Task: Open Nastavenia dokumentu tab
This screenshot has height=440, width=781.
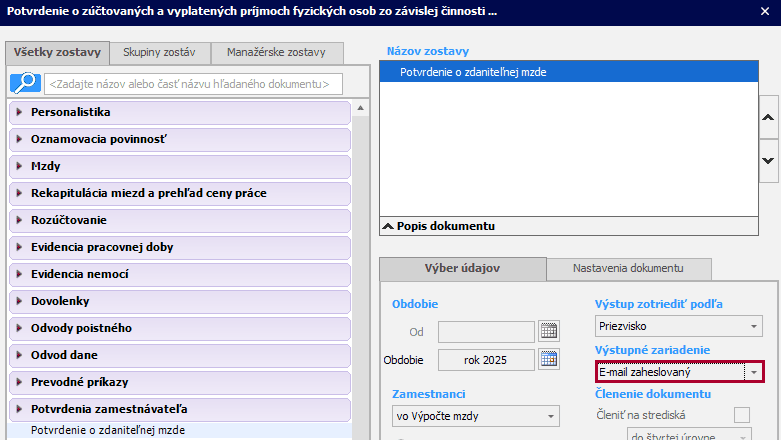Action: (x=628, y=268)
